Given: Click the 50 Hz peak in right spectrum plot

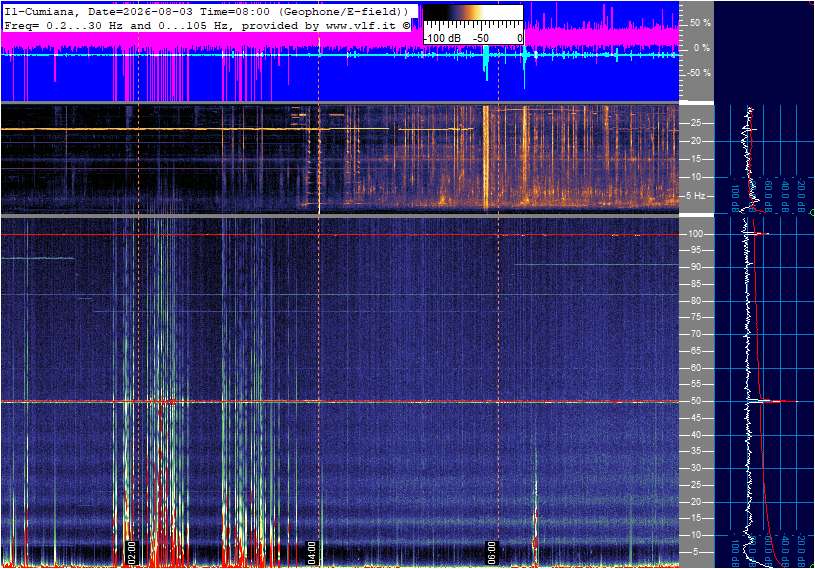Looking at the screenshot, I should (x=773, y=401).
